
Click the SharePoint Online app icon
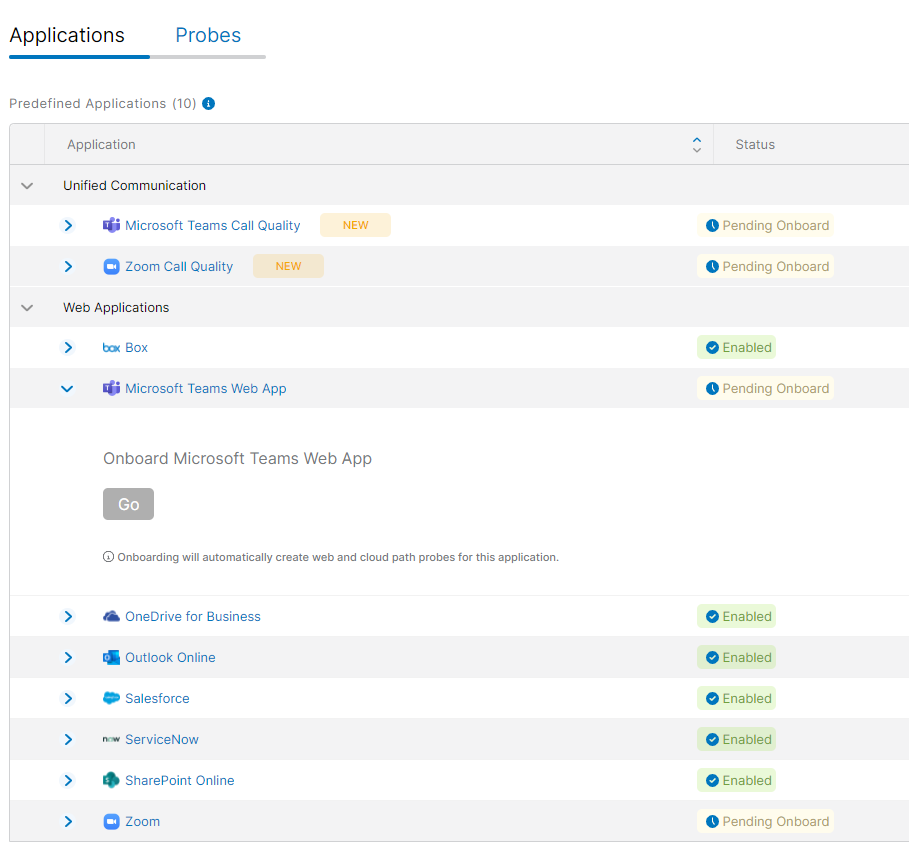(x=111, y=780)
